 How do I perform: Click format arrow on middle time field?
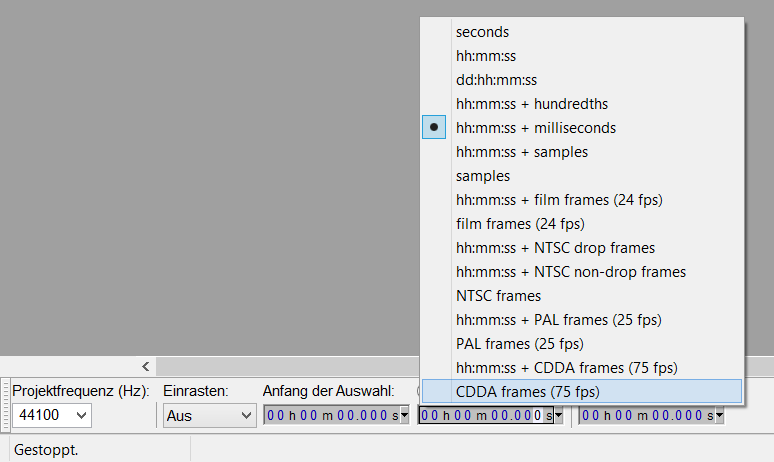558,415
